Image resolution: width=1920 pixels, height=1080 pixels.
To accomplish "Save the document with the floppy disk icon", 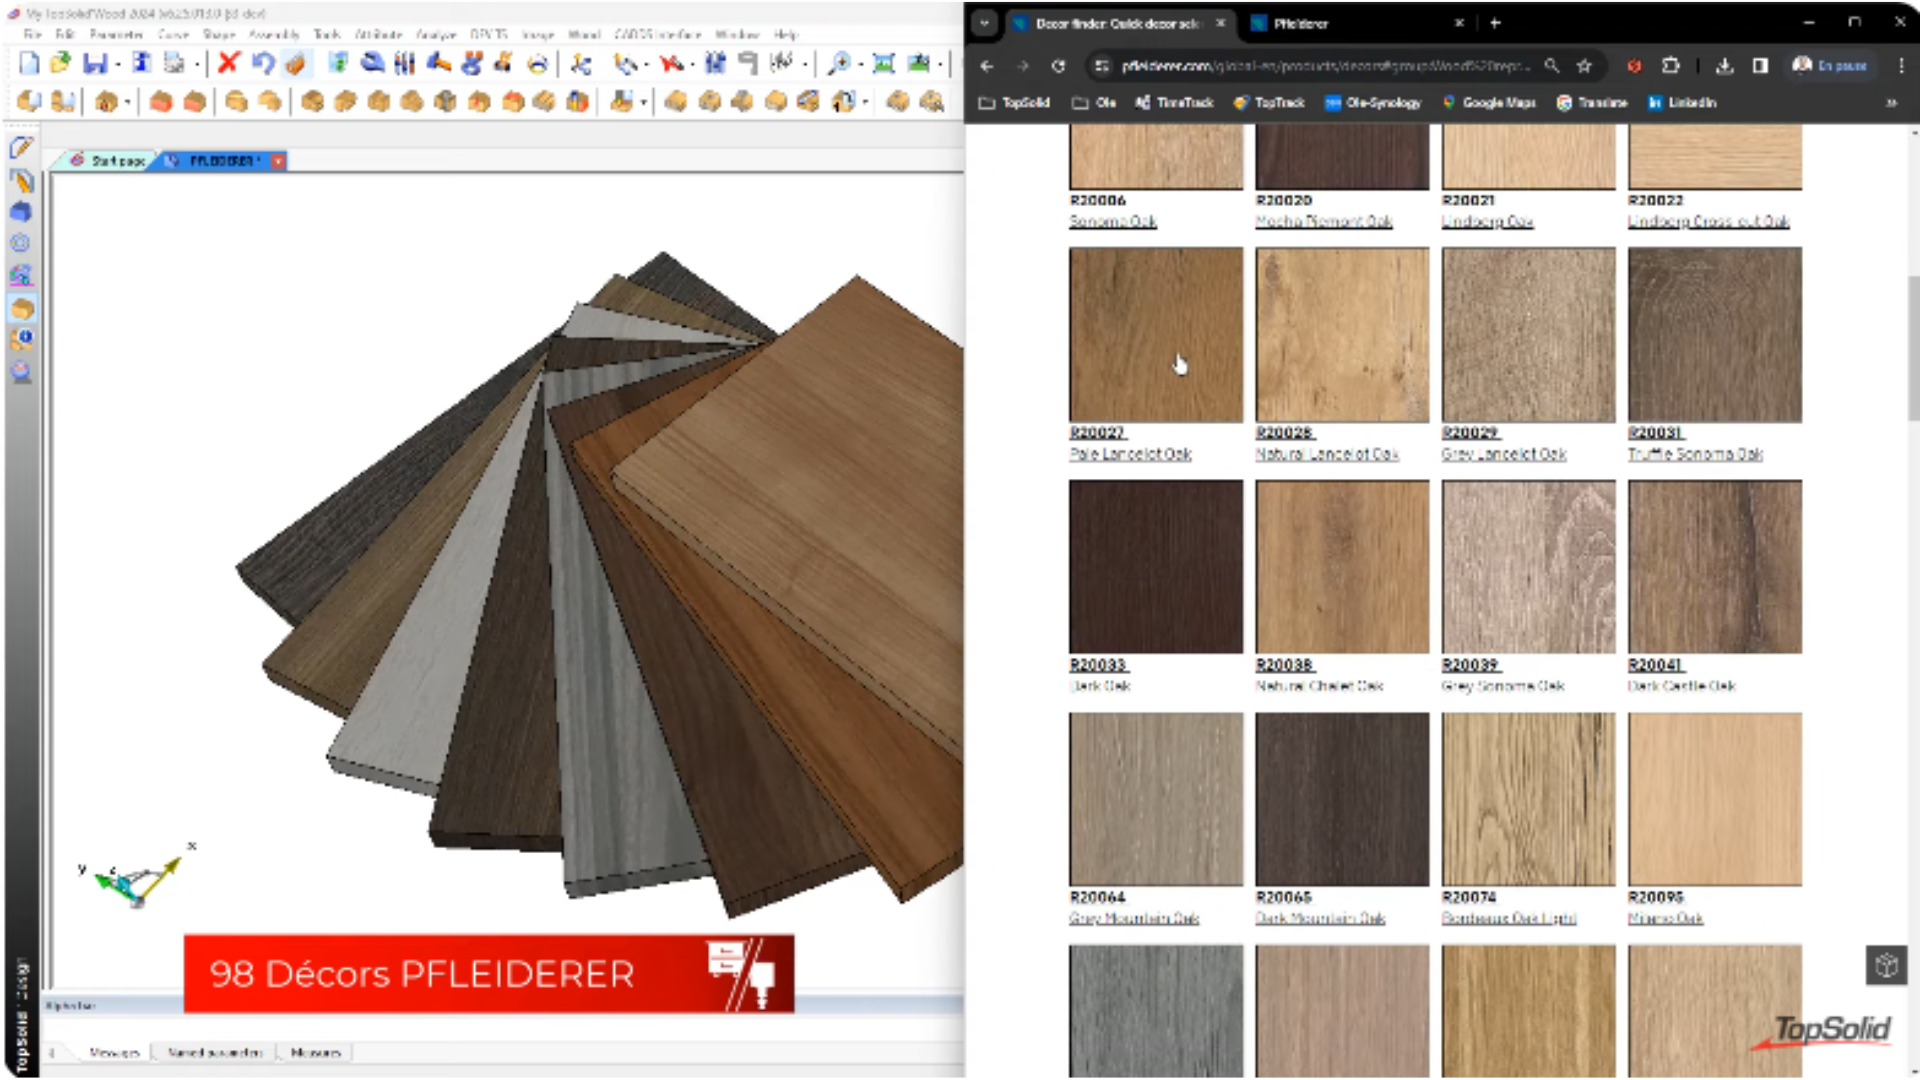I will pyautogui.click(x=95, y=64).
